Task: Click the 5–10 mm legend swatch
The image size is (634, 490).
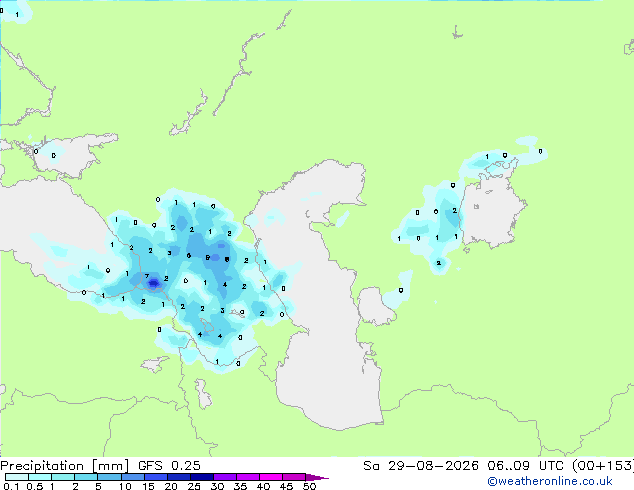Action: [109, 477]
